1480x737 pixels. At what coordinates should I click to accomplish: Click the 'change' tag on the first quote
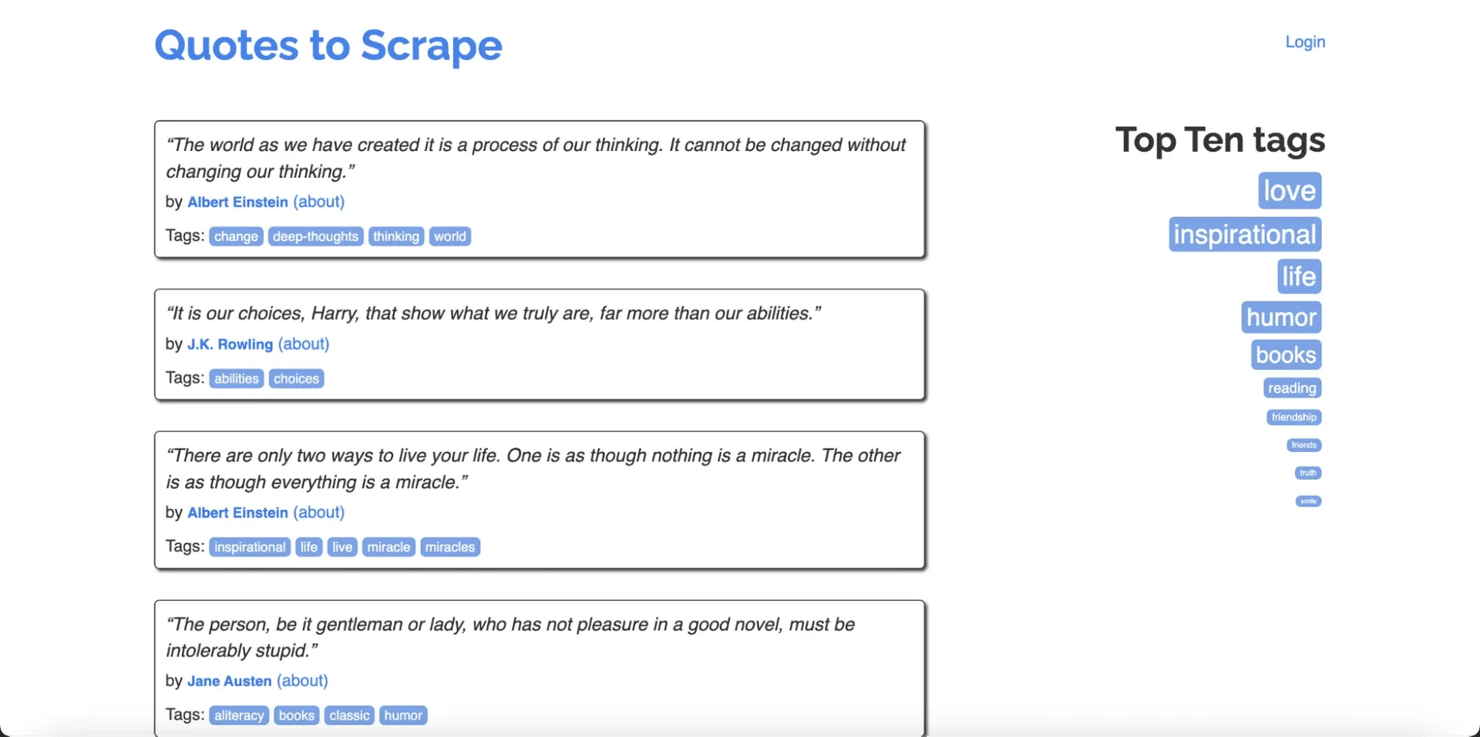pos(236,237)
